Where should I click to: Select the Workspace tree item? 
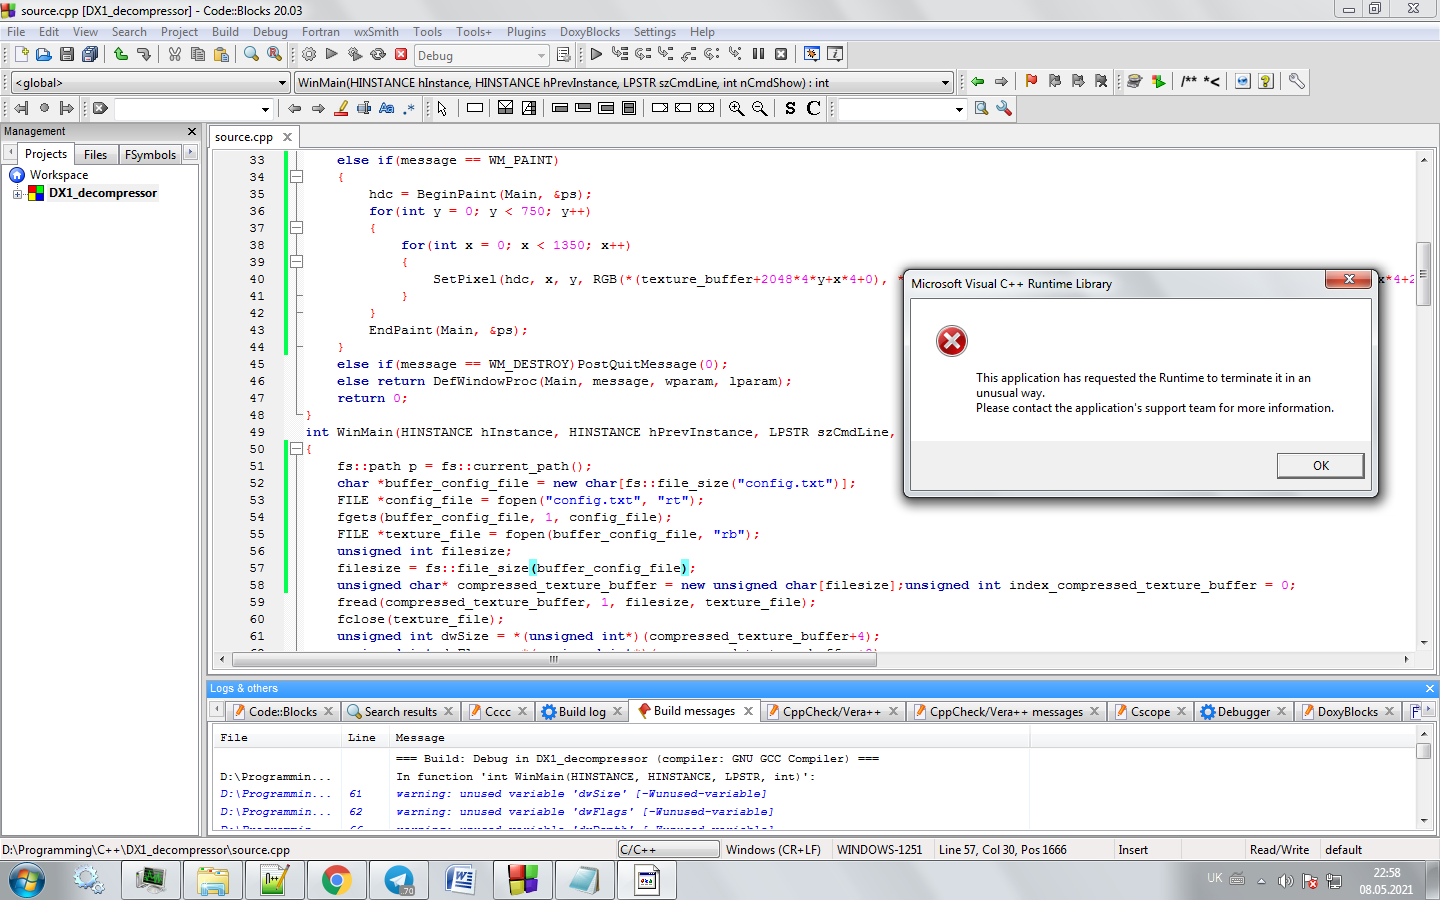coord(59,175)
